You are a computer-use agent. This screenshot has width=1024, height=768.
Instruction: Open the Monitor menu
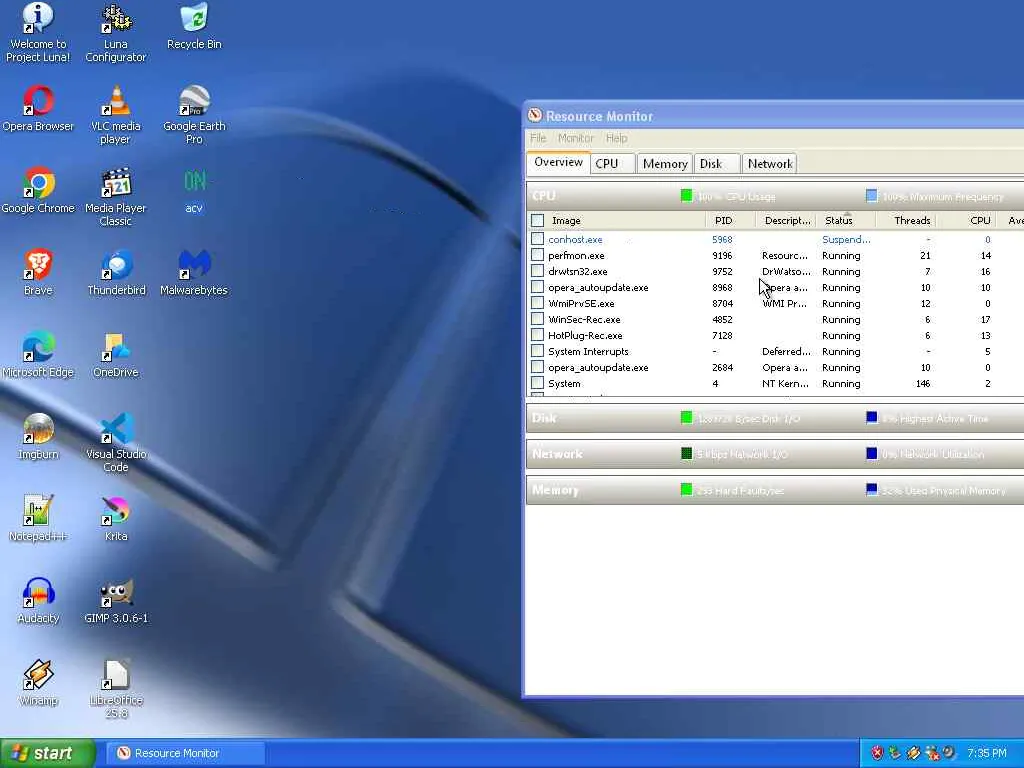(x=575, y=138)
